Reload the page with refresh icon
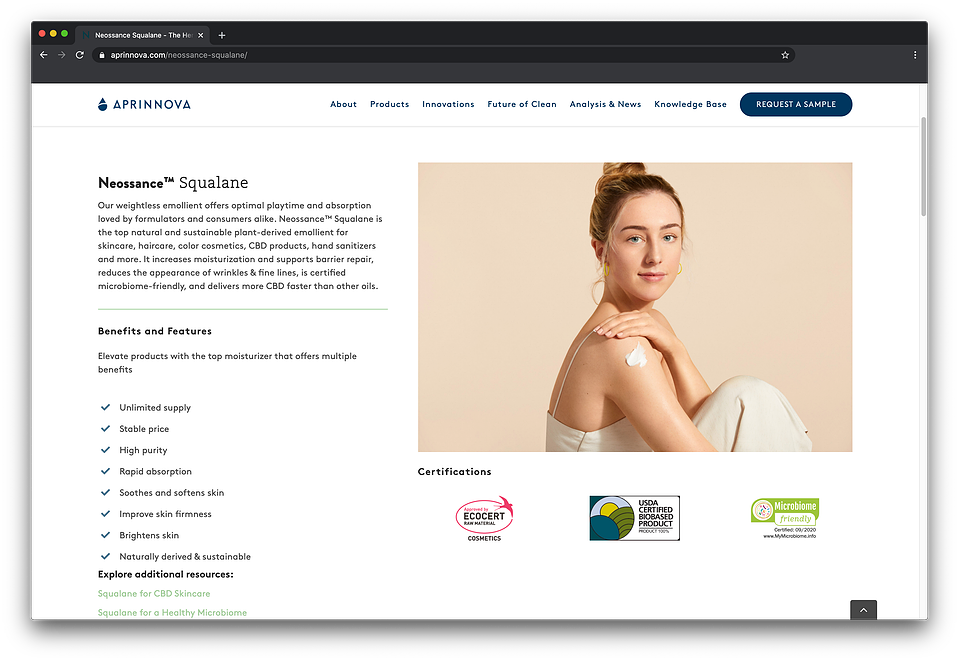 [x=80, y=55]
